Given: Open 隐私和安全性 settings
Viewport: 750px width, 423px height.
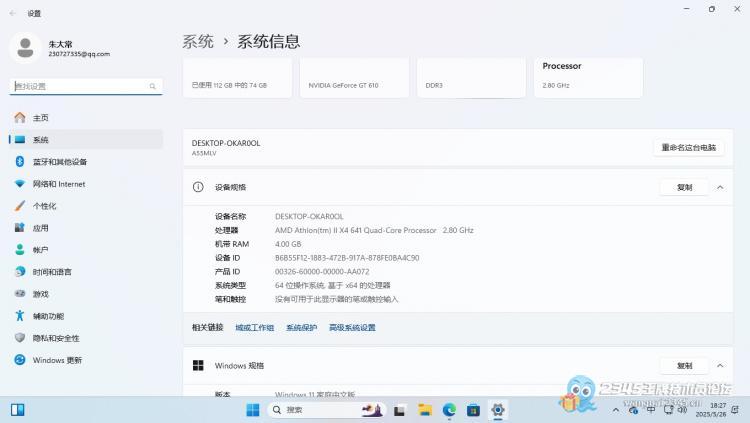Looking at the screenshot, I should click(x=86, y=338).
